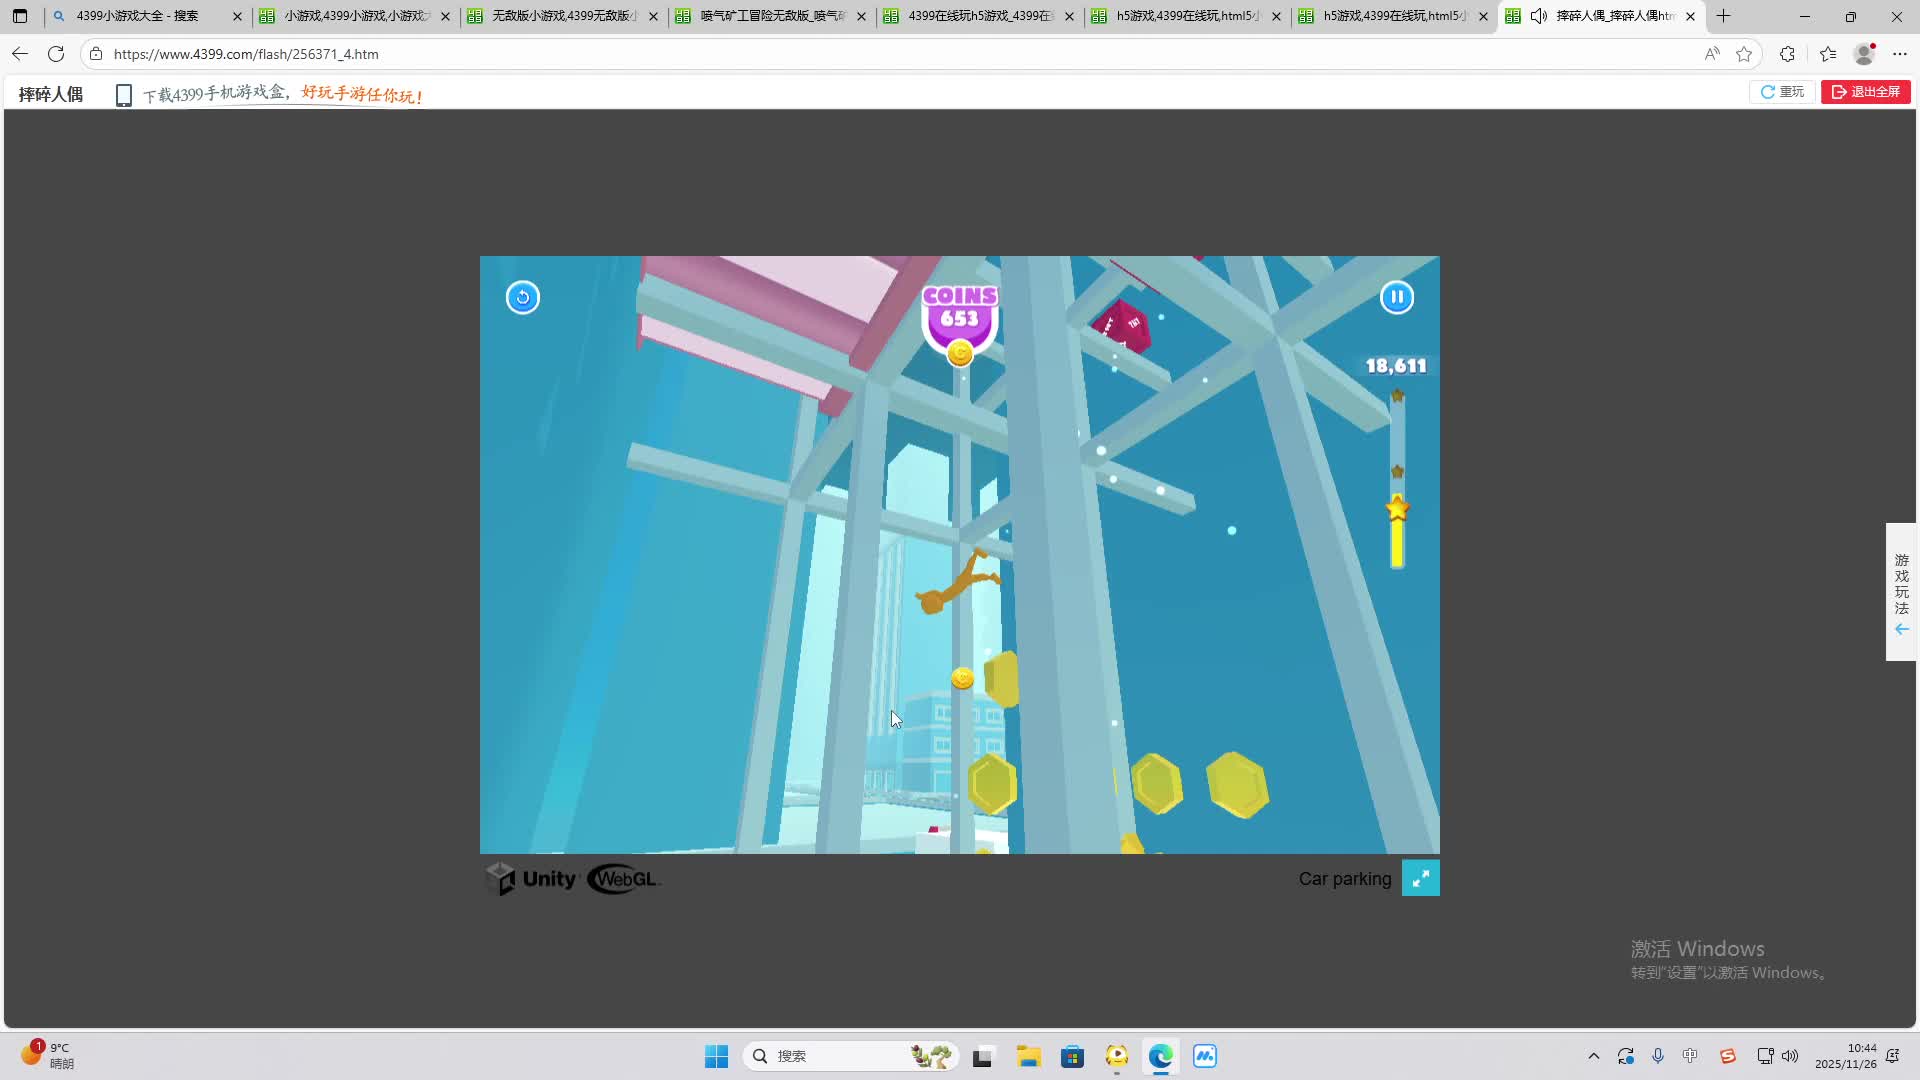The height and width of the screenshot is (1080, 1920).
Task: Open a new browser tab
Action: (1723, 16)
